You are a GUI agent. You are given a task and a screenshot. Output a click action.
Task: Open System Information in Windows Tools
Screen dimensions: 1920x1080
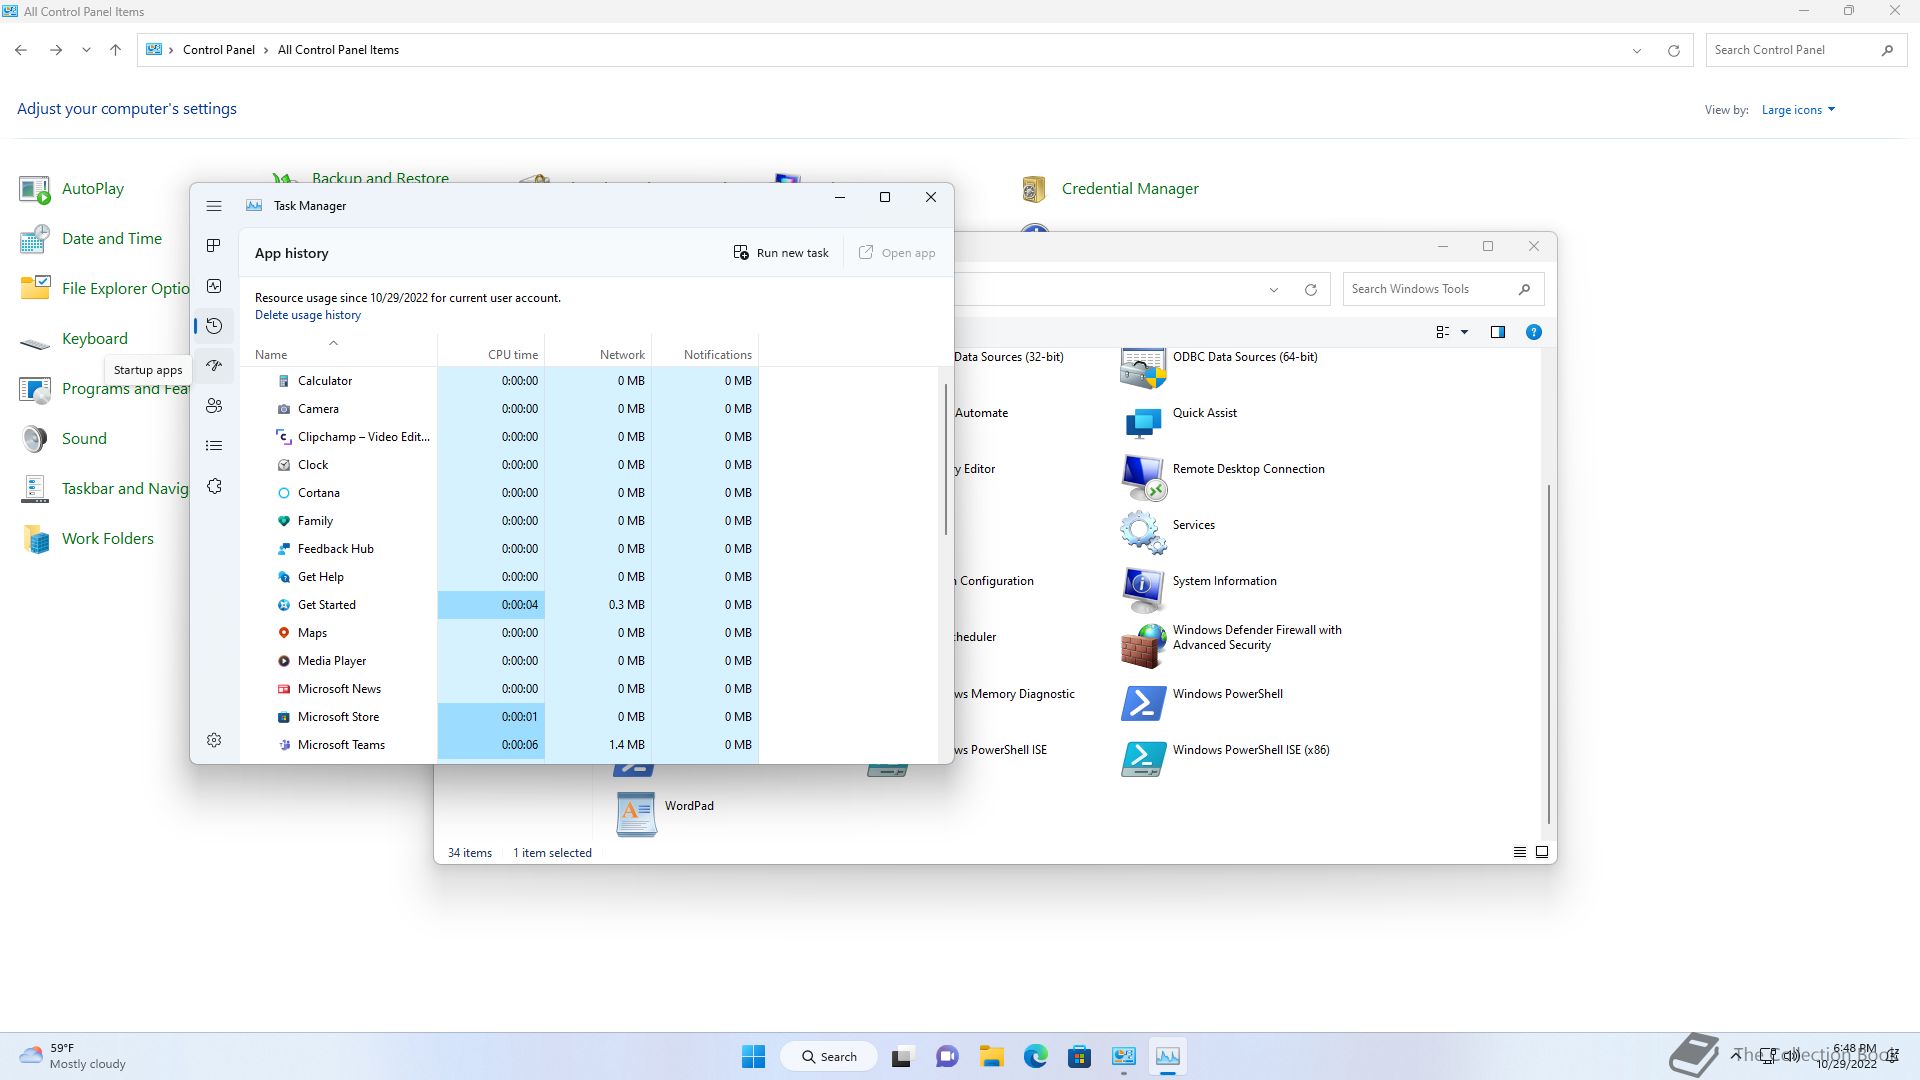click(x=1199, y=590)
